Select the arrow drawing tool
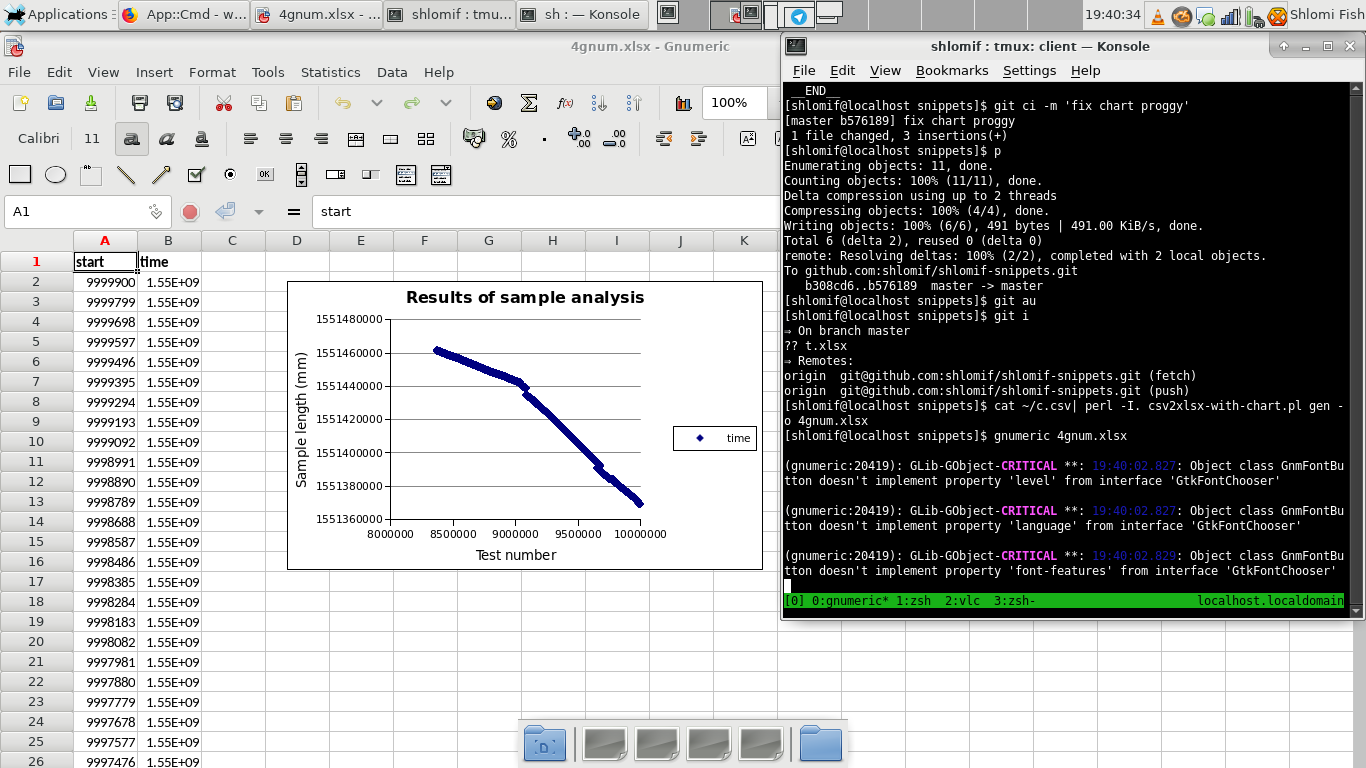Image resolution: width=1366 pixels, height=768 pixels. pyautogui.click(x=160, y=175)
